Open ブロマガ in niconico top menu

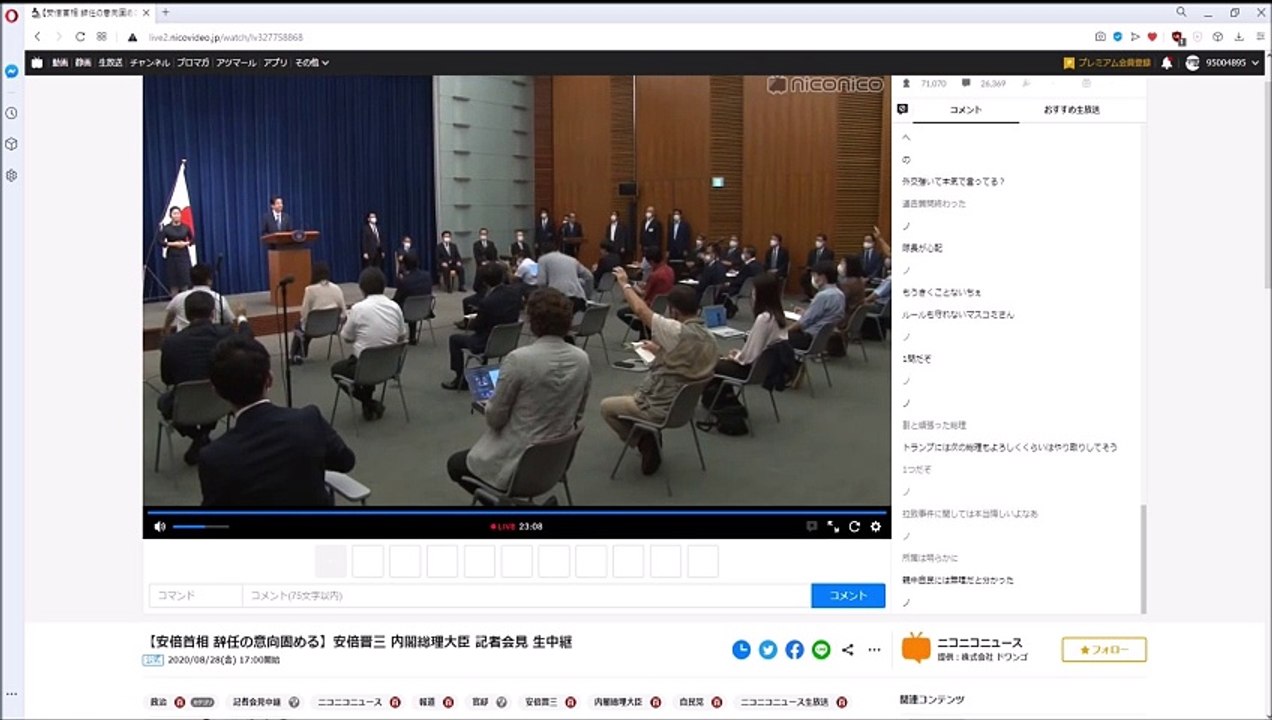click(x=193, y=62)
